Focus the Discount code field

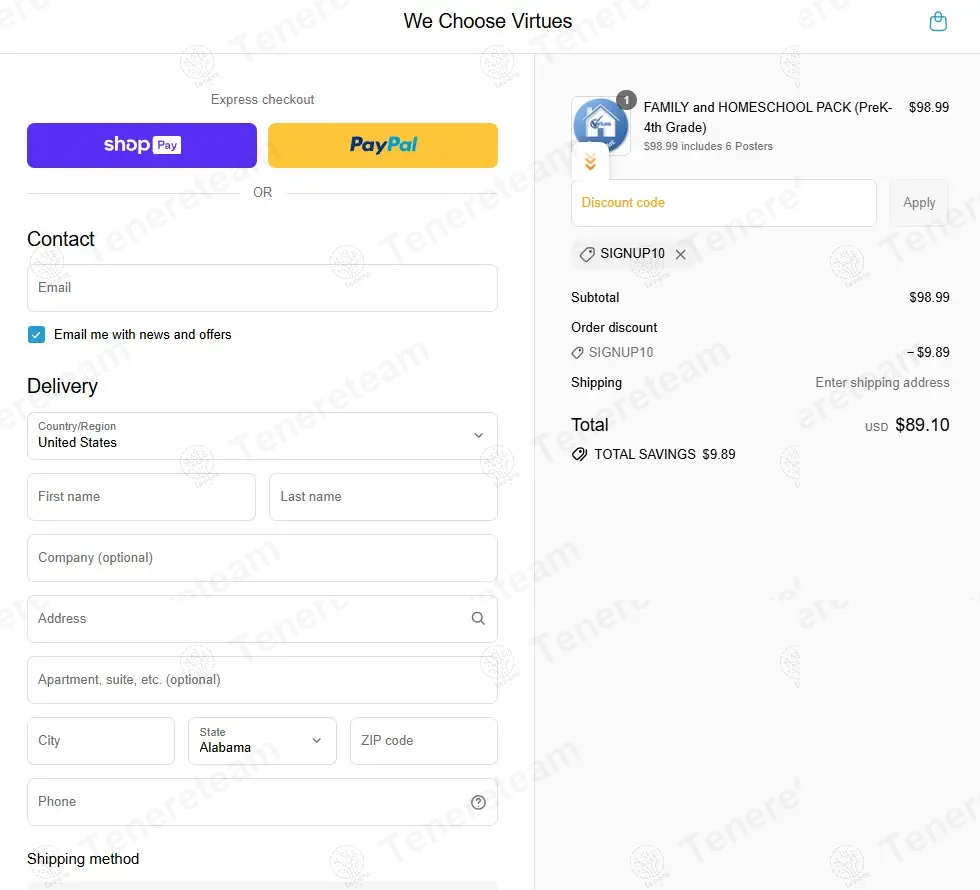click(724, 203)
